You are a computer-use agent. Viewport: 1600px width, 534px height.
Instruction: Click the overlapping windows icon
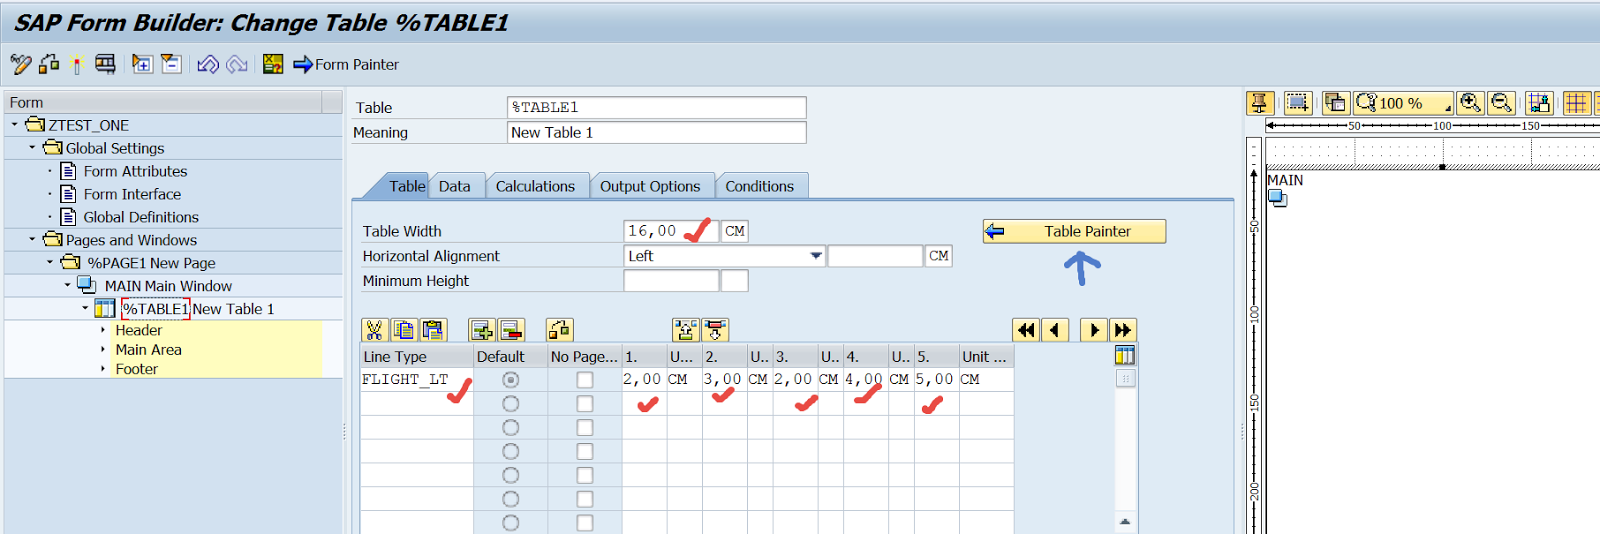1336,102
